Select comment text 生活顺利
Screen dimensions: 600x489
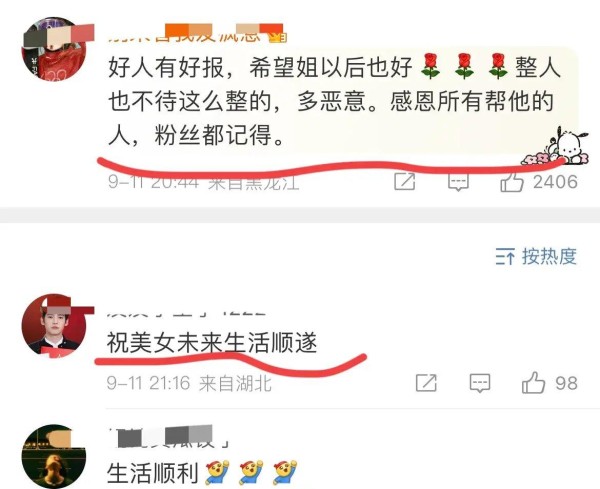point(152,473)
